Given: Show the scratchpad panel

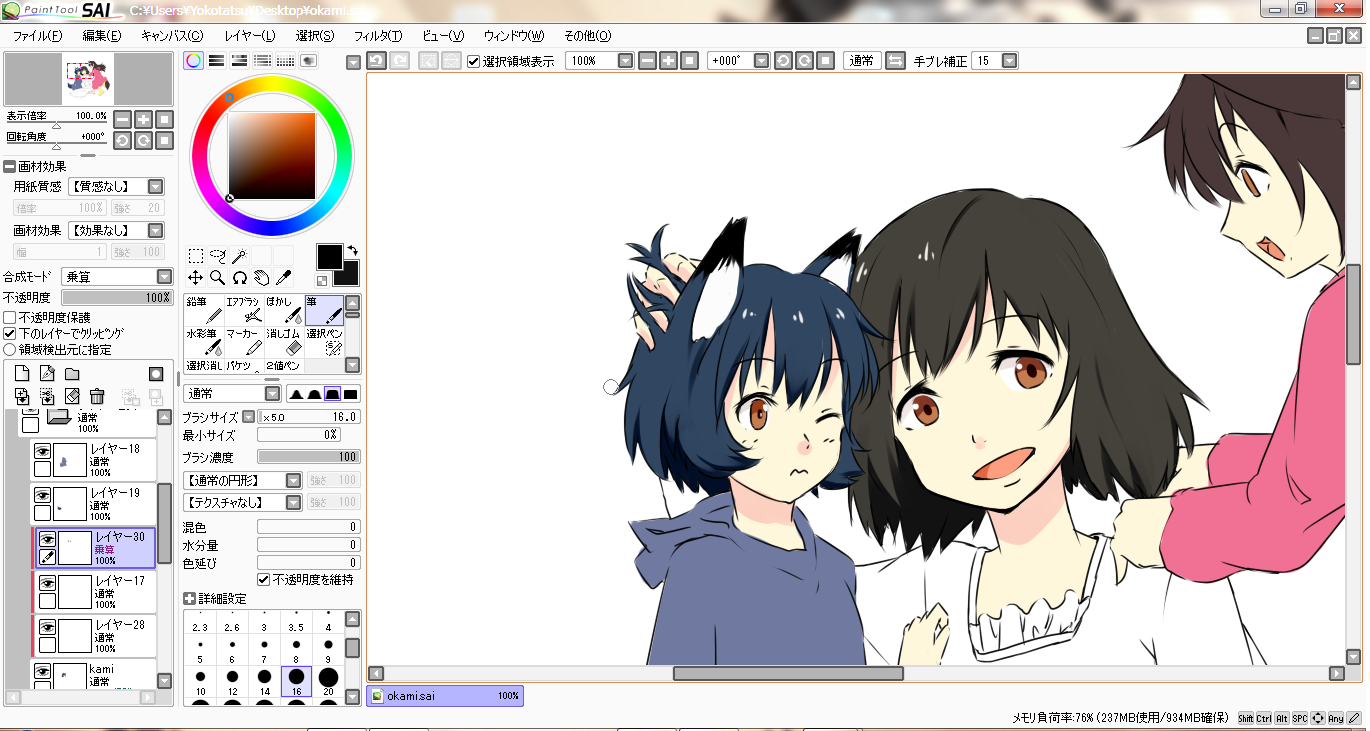Looking at the screenshot, I should (309, 61).
